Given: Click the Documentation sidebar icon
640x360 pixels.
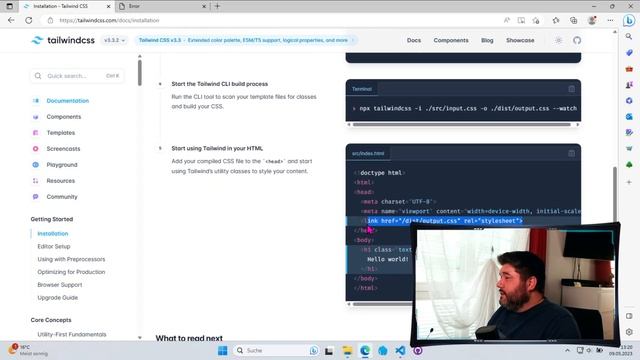Looking at the screenshot, I should coord(36,101).
